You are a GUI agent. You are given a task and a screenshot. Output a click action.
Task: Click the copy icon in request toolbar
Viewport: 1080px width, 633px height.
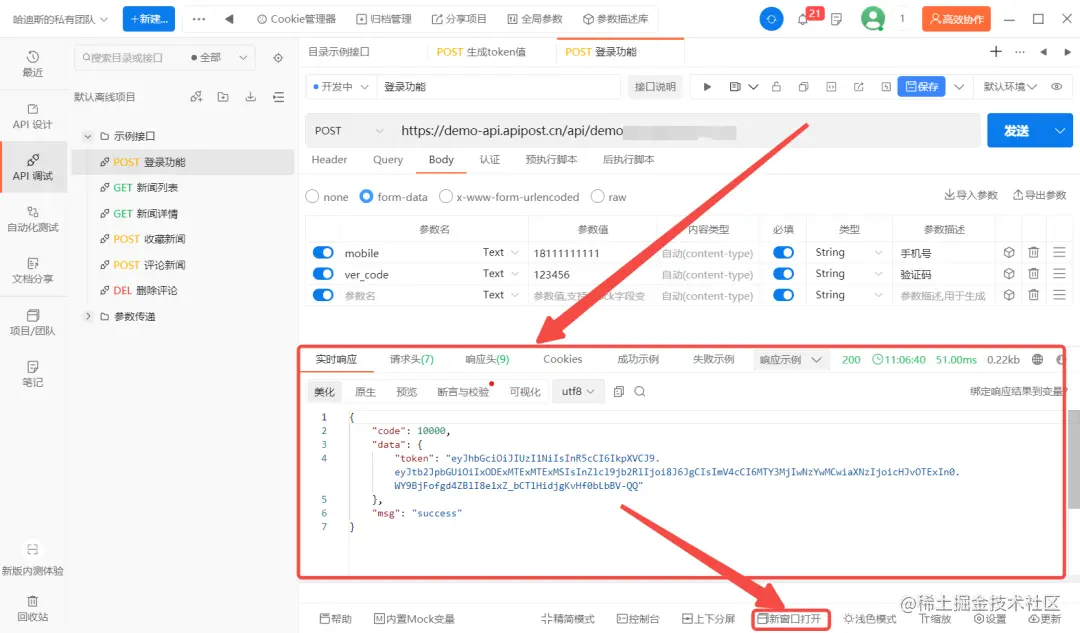coord(803,87)
